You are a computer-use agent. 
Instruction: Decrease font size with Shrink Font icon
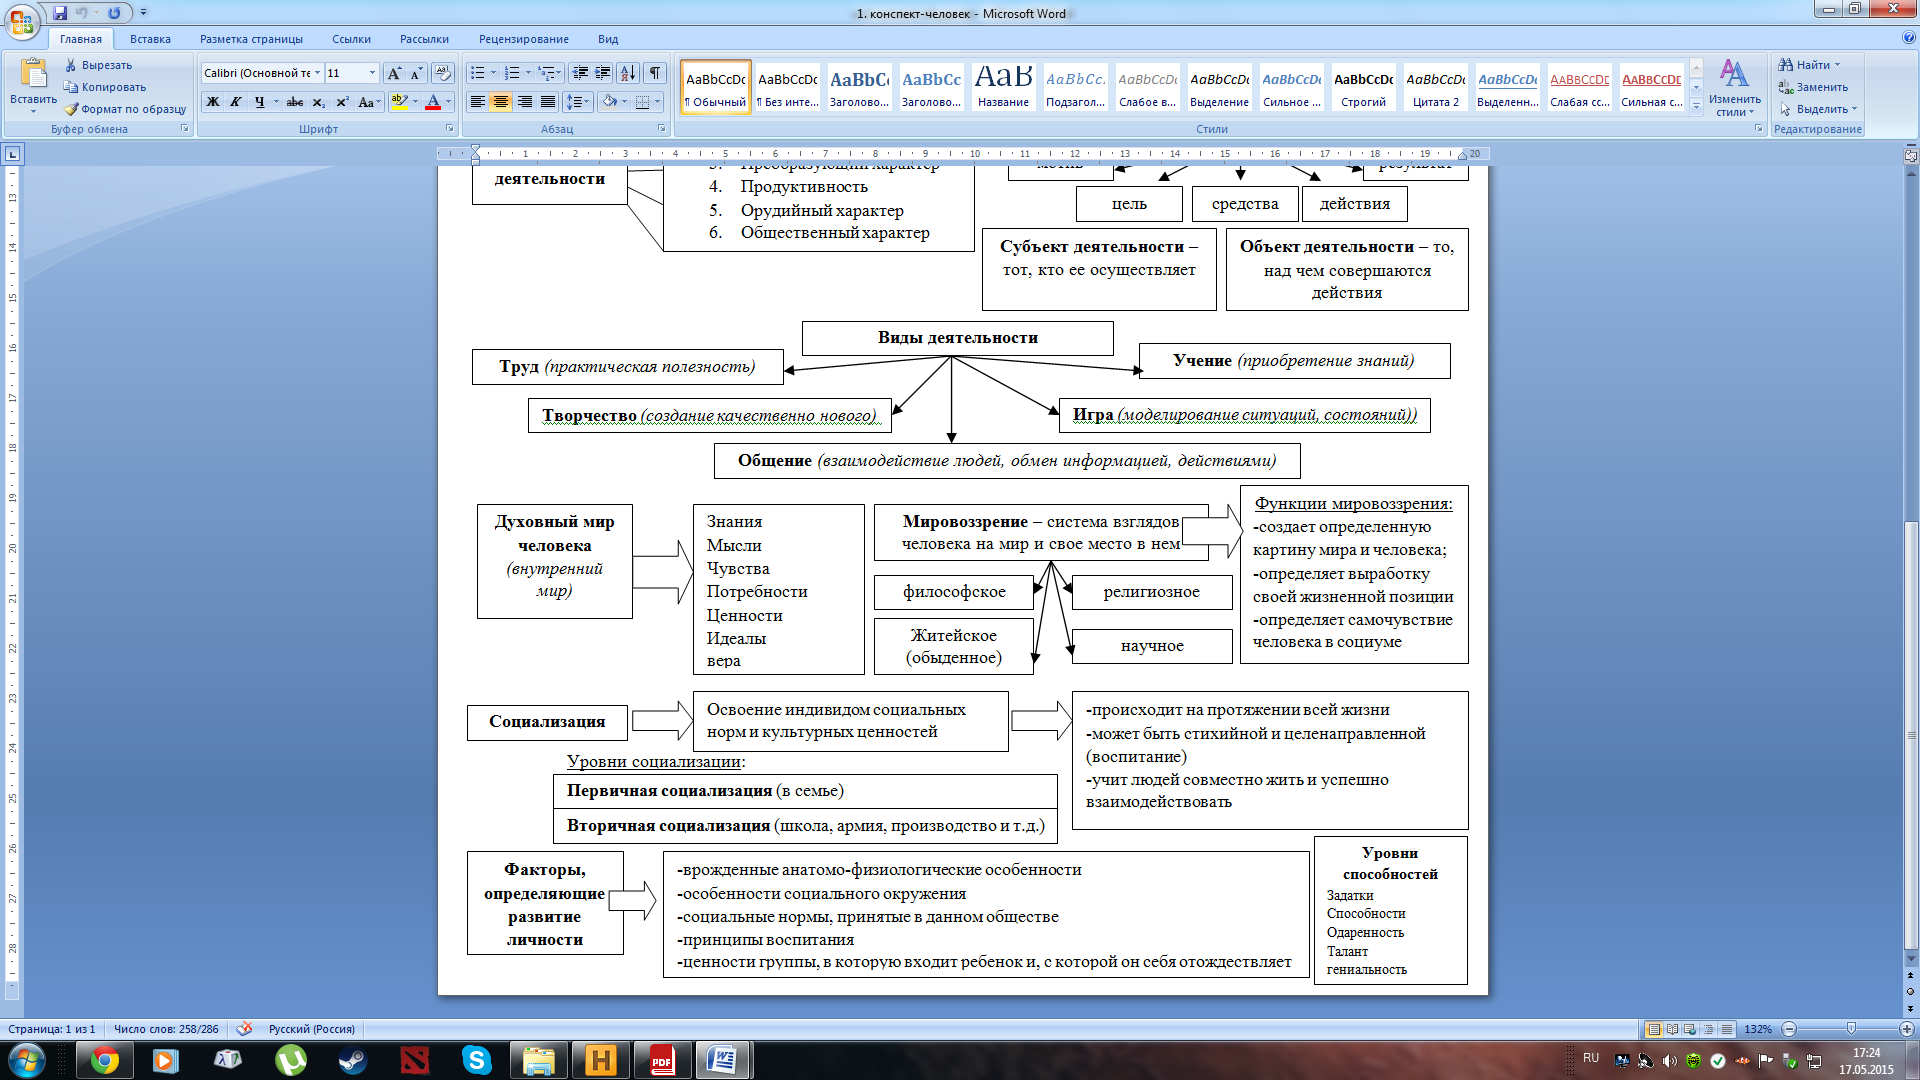tap(416, 73)
